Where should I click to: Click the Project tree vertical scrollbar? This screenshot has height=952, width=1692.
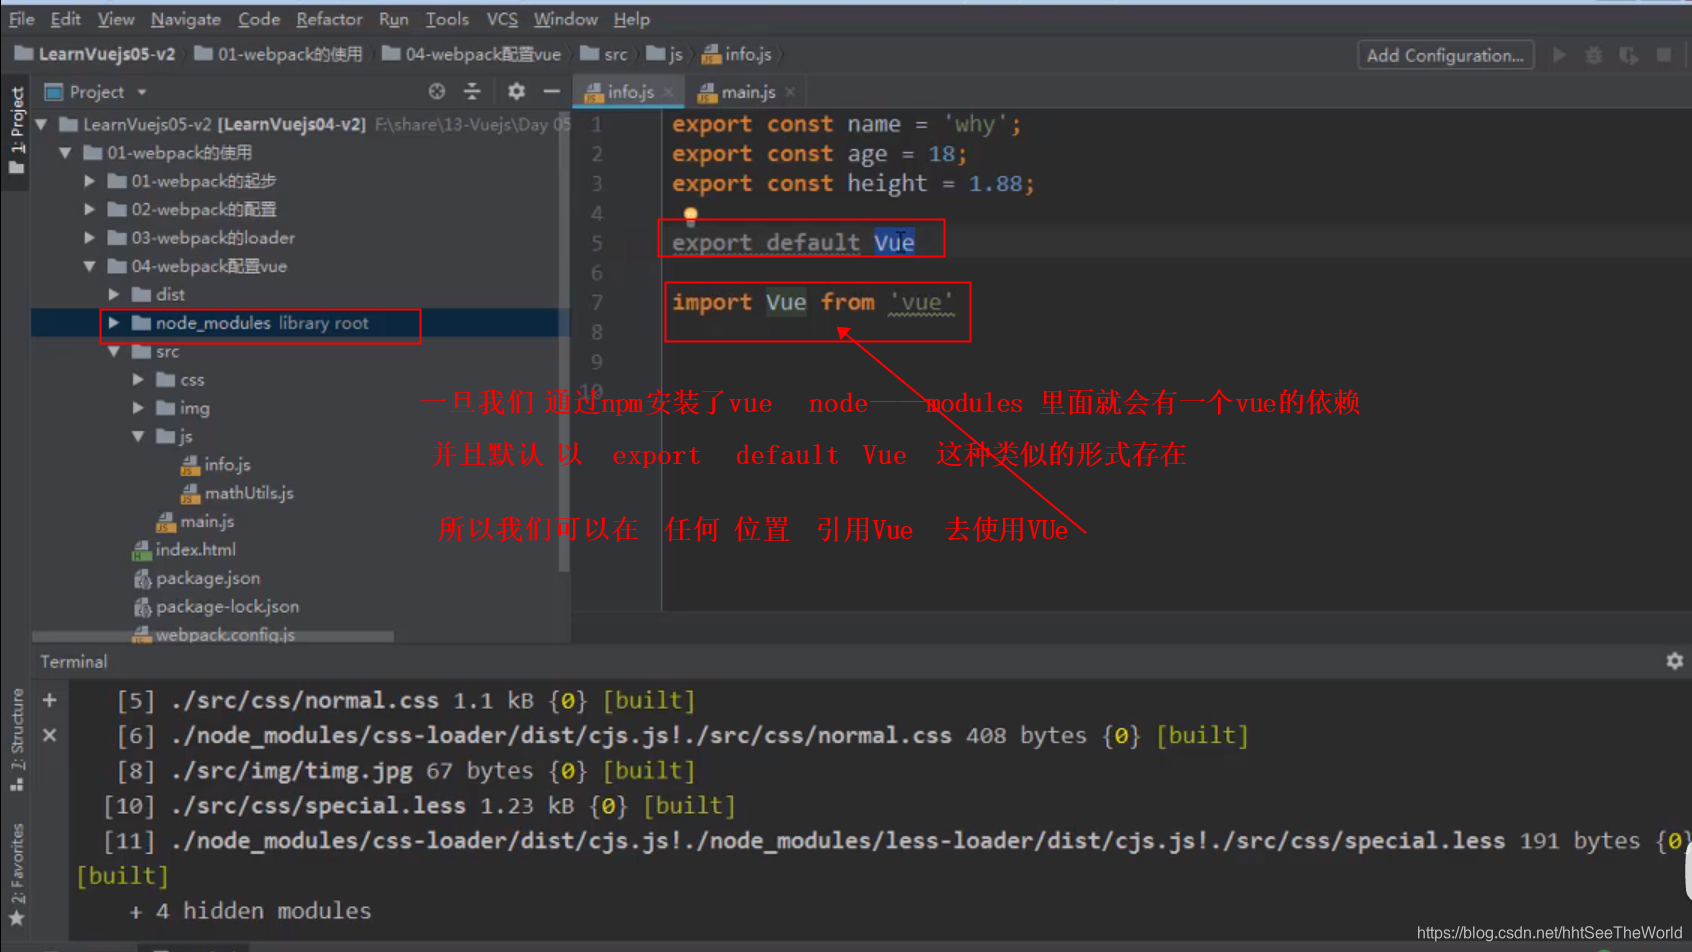(x=564, y=340)
